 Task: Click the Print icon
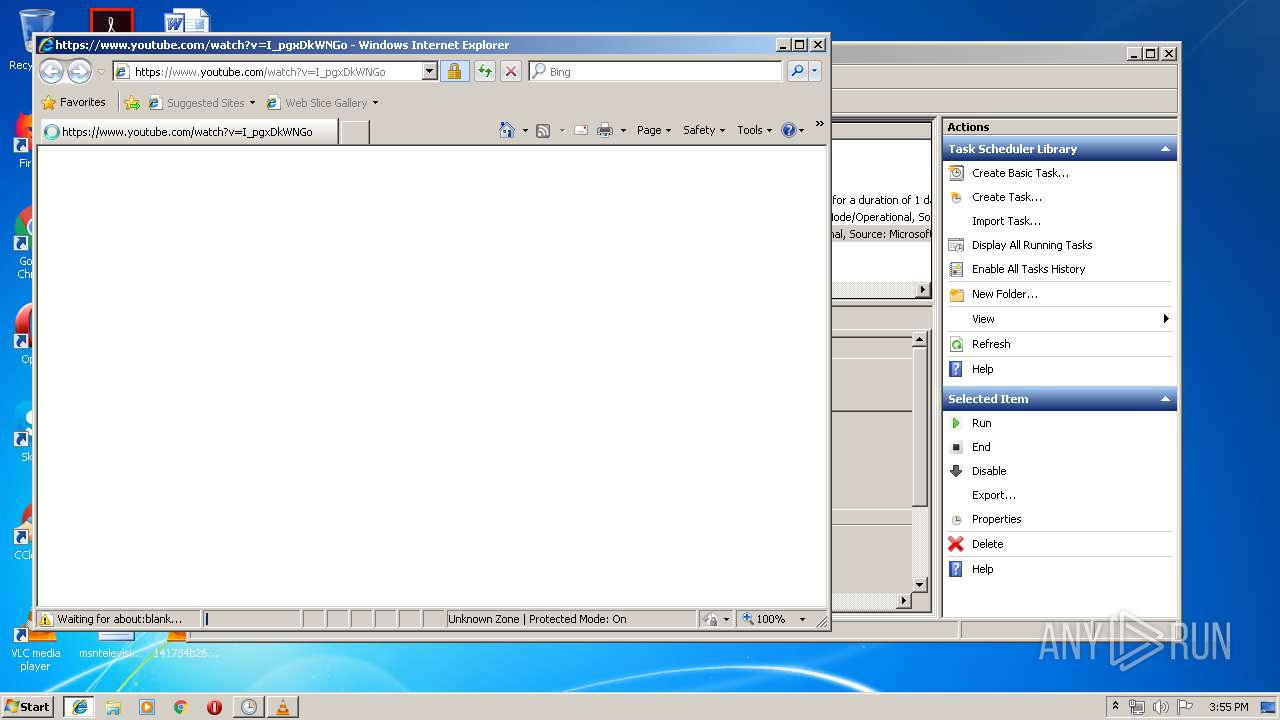(605, 130)
